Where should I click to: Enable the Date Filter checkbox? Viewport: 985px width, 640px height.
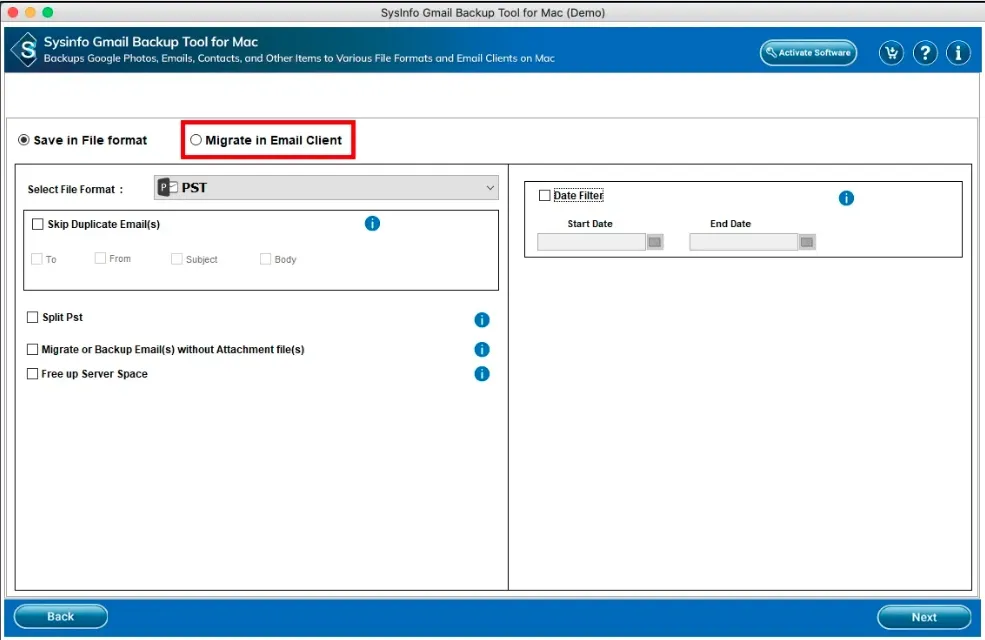545,195
